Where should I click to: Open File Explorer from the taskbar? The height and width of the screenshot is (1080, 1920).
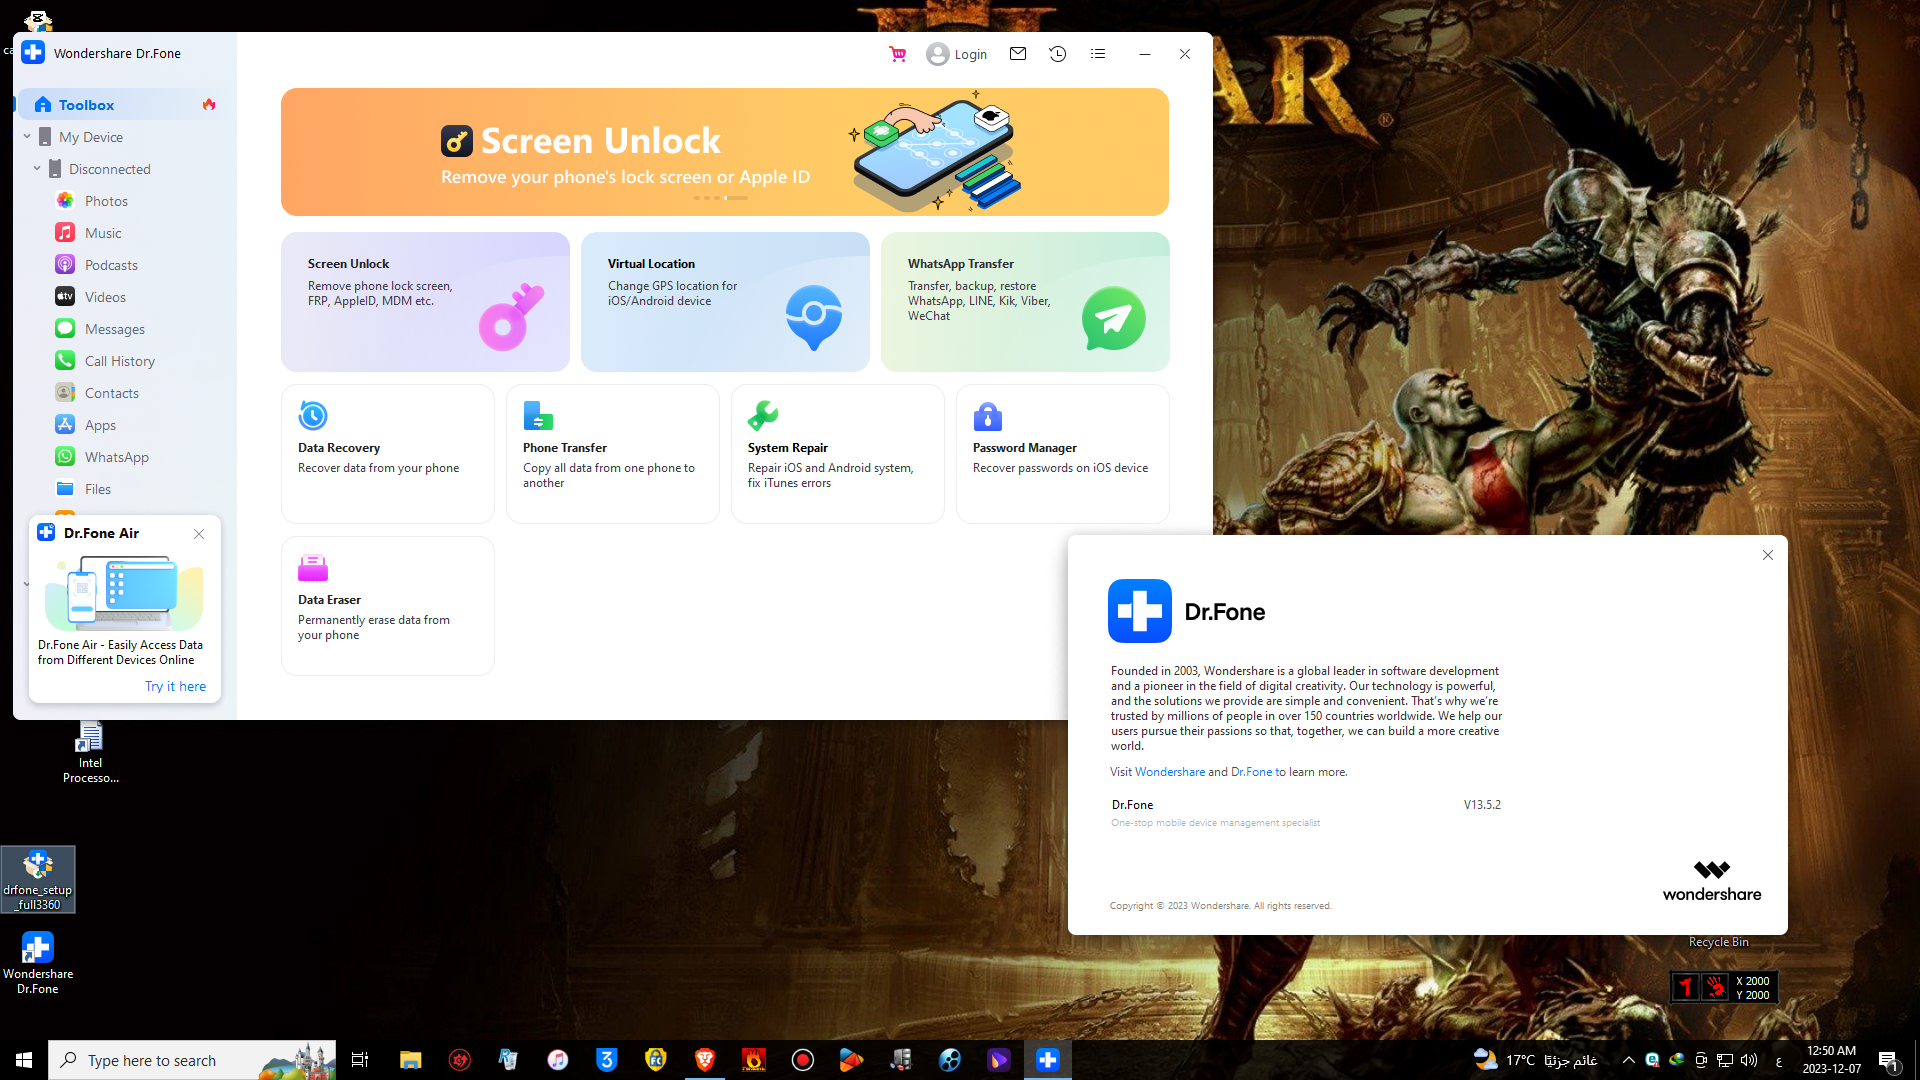pyautogui.click(x=410, y=1060)
